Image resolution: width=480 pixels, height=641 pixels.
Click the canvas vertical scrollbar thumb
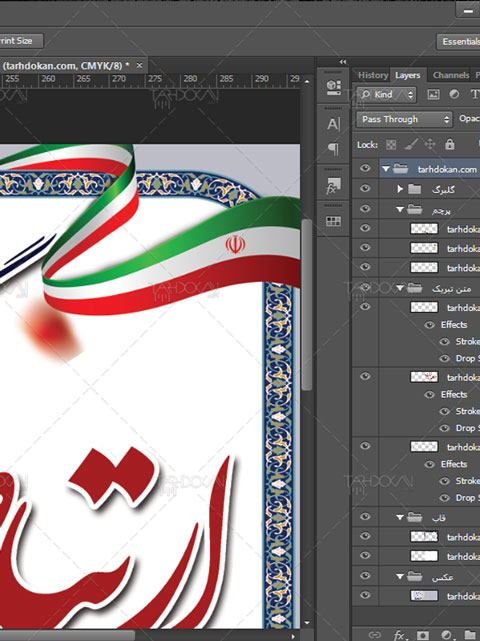click(307, 305)
